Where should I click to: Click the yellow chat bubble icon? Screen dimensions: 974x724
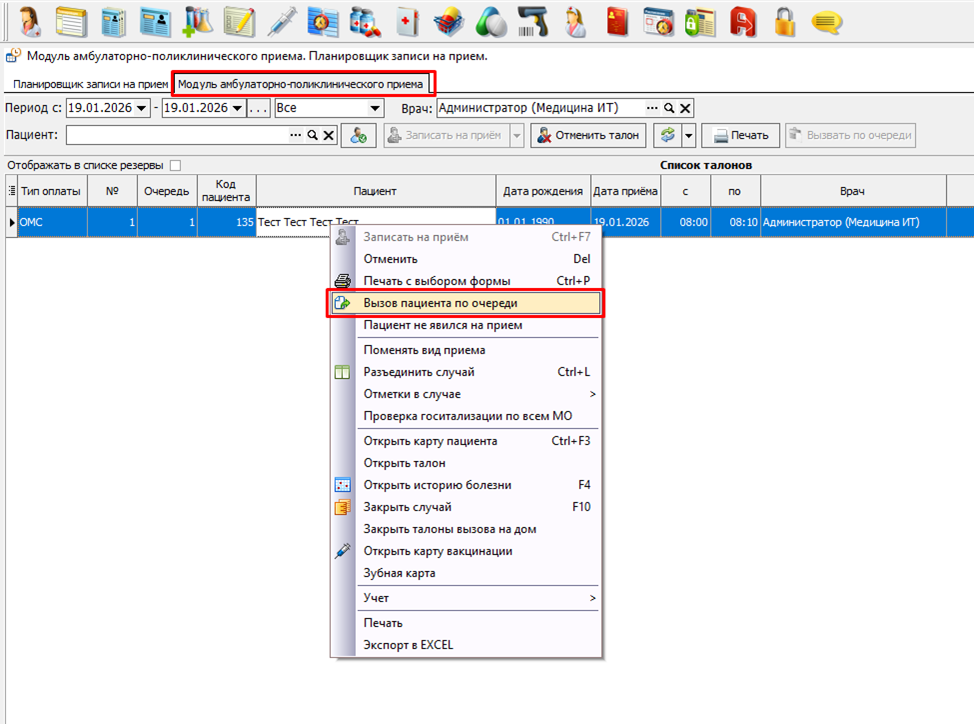click(x=826, y=21)
